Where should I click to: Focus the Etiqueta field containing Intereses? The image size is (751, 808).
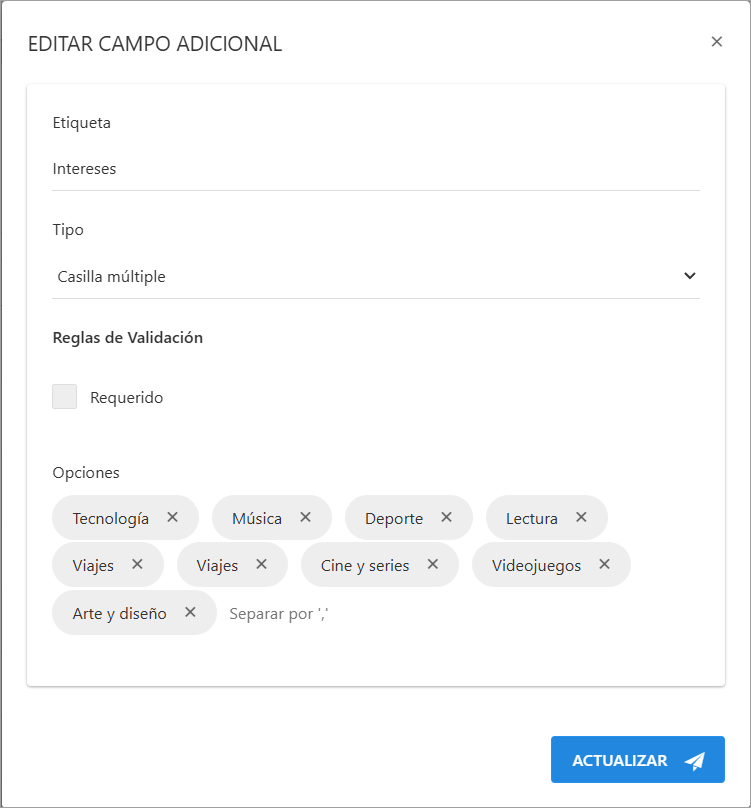[x=375, y=169]
